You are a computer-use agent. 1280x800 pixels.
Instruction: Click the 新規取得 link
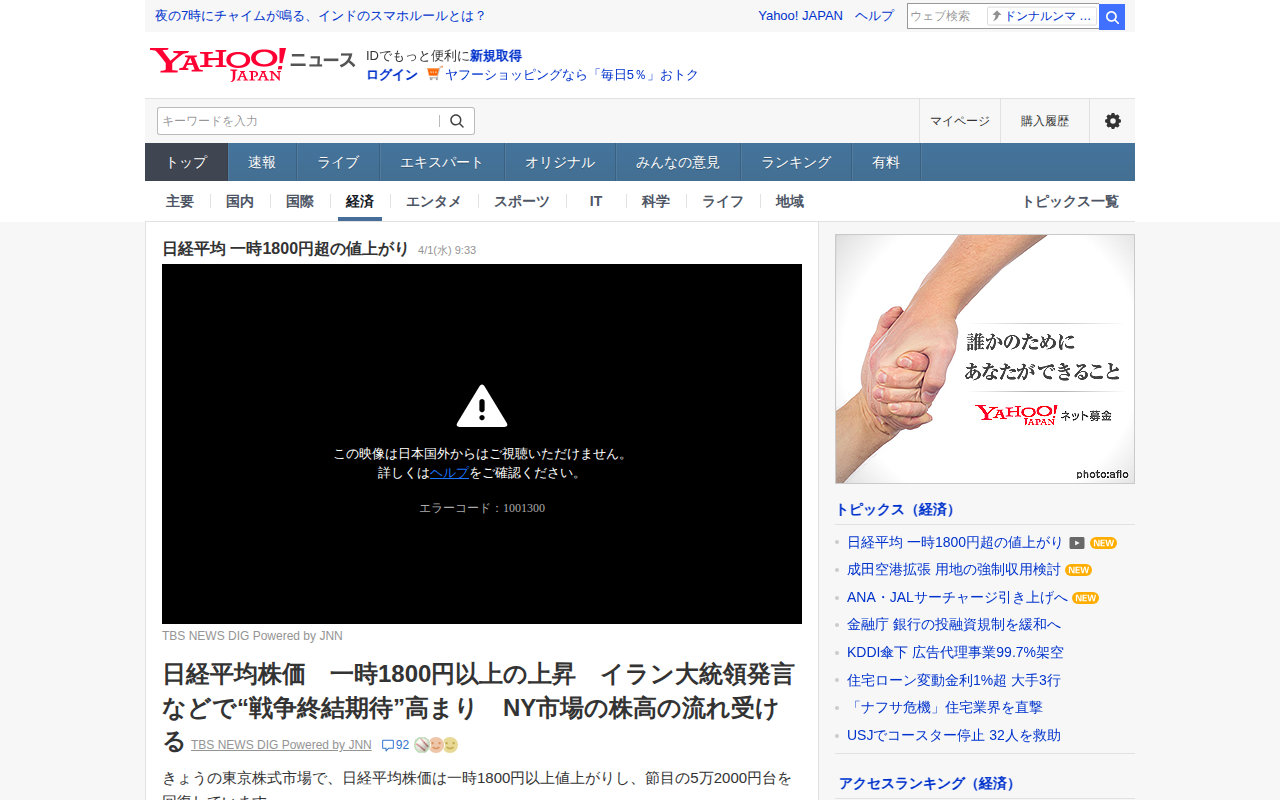click(x=496, y=56)
